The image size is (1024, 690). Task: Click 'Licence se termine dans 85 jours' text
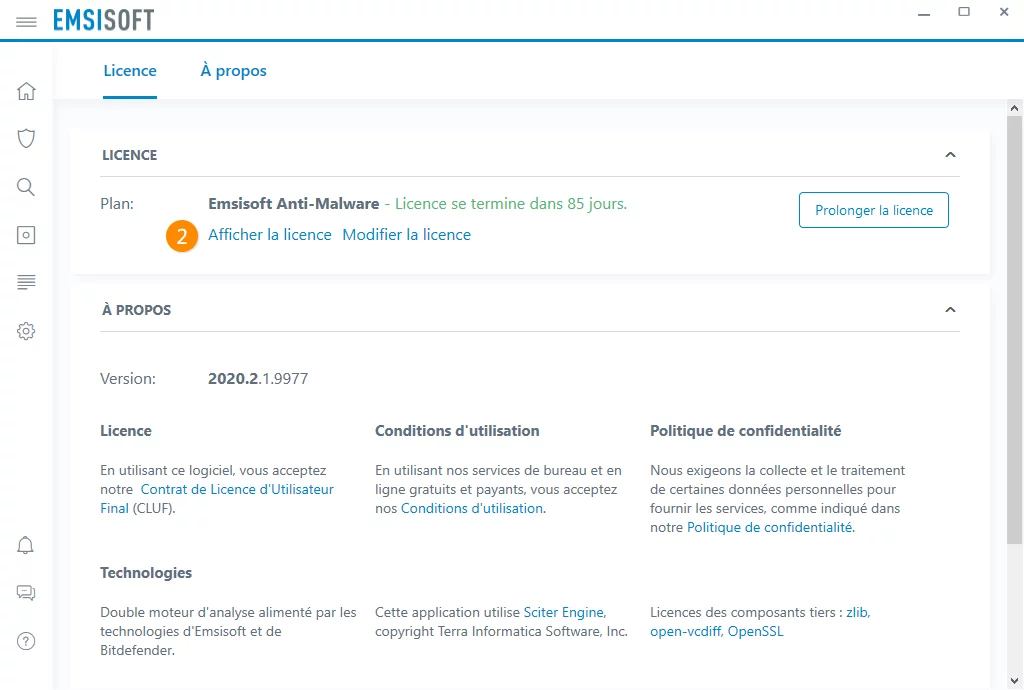pyautogui.click(x=511, y=204)
